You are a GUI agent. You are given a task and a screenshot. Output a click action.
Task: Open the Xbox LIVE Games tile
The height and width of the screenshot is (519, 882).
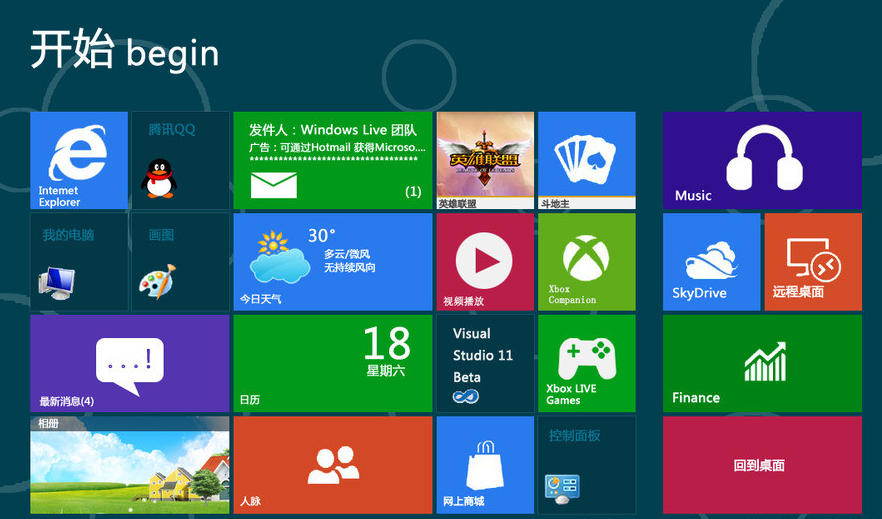[x=586, y=363]
